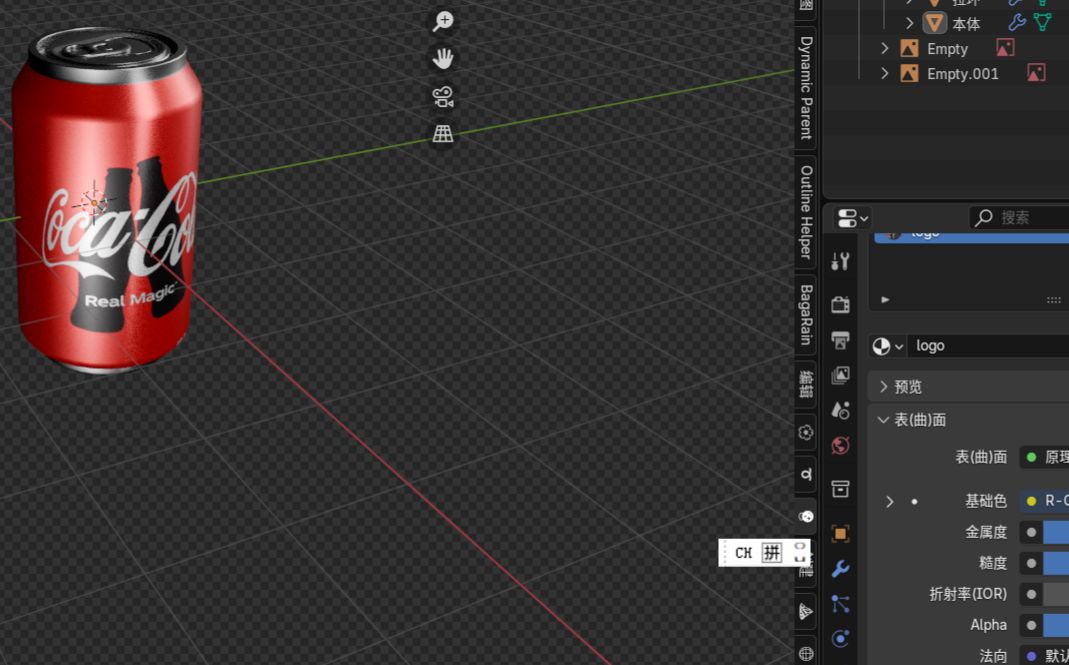
Task: Open Object properties tab (orange square)
Action: [840, 533]
